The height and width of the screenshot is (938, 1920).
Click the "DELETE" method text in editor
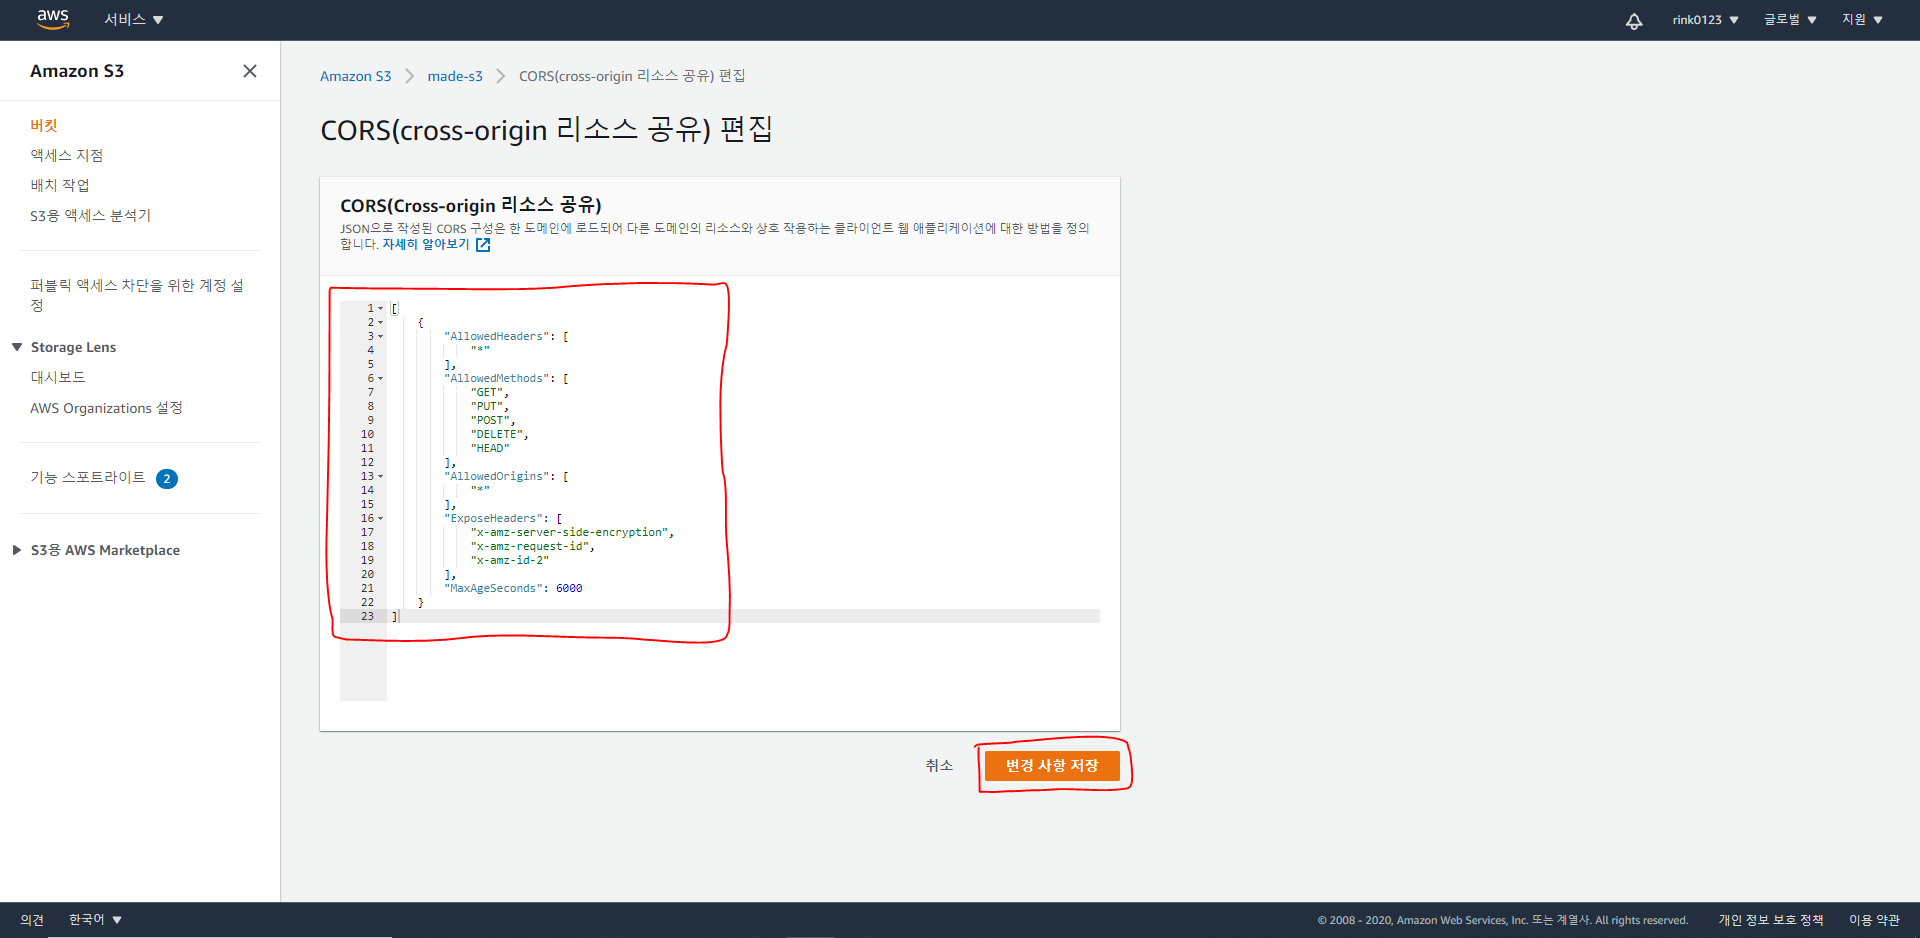[497, 435]
